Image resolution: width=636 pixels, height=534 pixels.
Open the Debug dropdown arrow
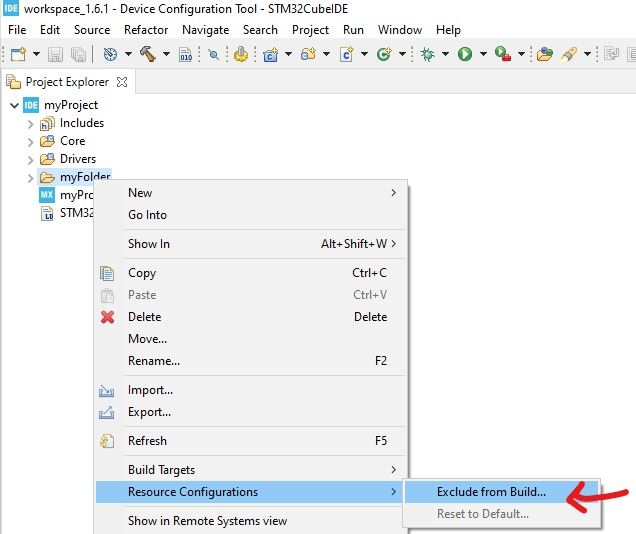(x=445, y=54)
